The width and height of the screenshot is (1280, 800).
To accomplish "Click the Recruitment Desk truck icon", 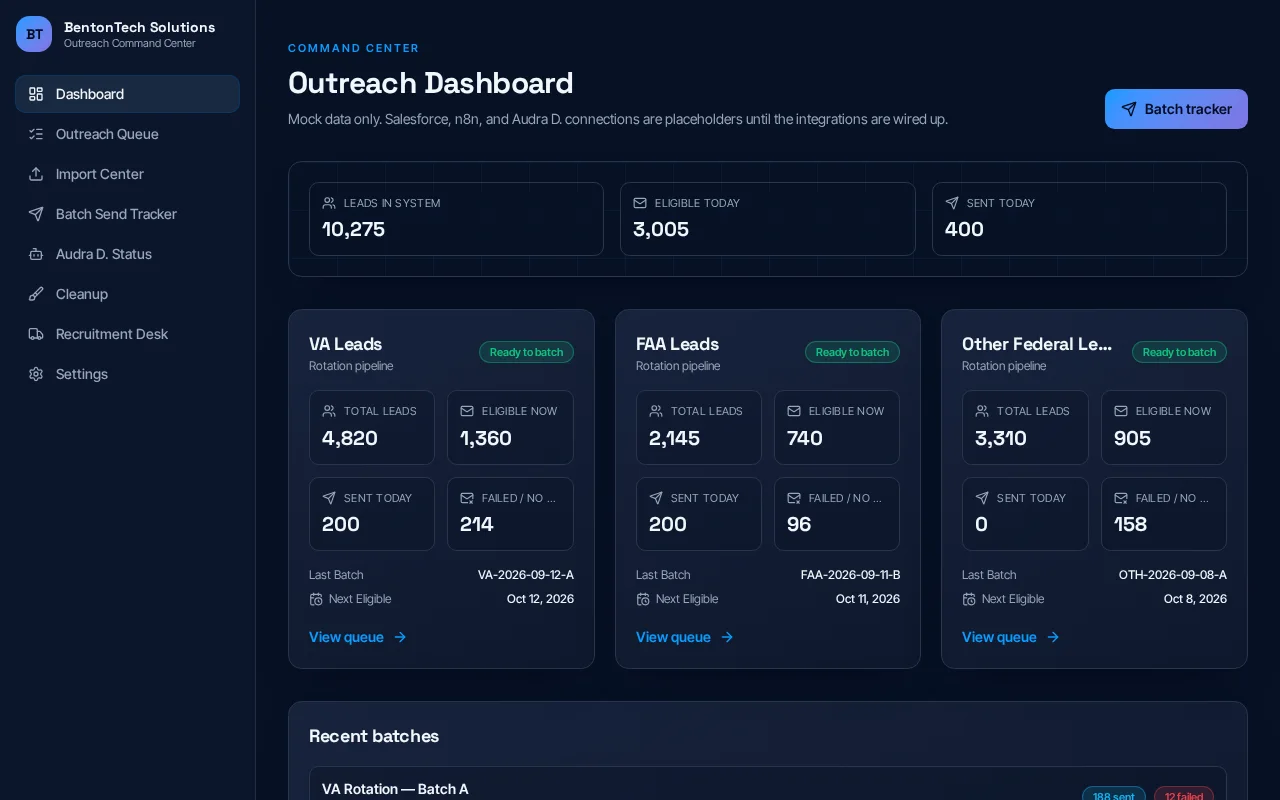I will [x=36, y=334].
